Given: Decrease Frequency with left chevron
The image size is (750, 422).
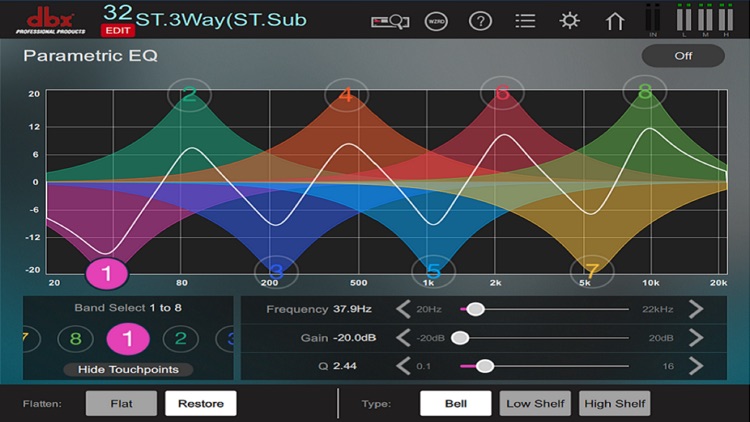Looking at the screenshot, I should (x=403, y=309).
